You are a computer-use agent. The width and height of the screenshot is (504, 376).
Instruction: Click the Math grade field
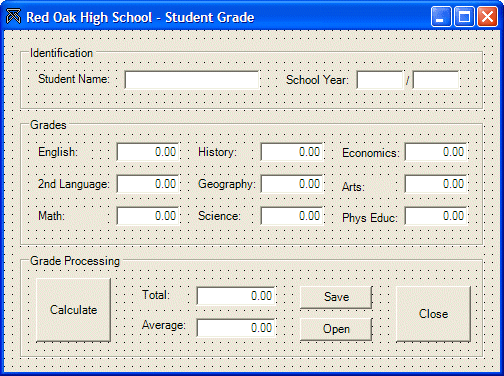coord(148,216)
